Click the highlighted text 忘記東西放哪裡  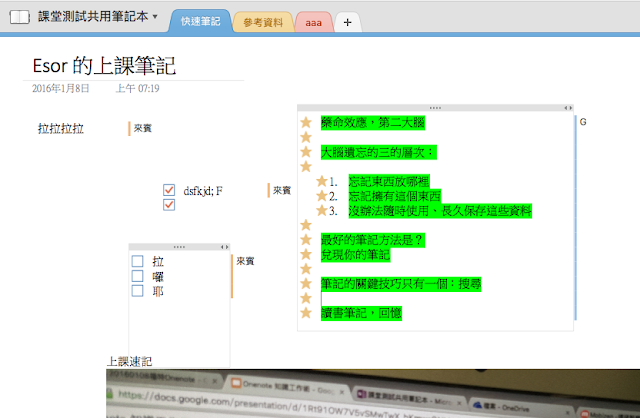(x=389, y=181)
